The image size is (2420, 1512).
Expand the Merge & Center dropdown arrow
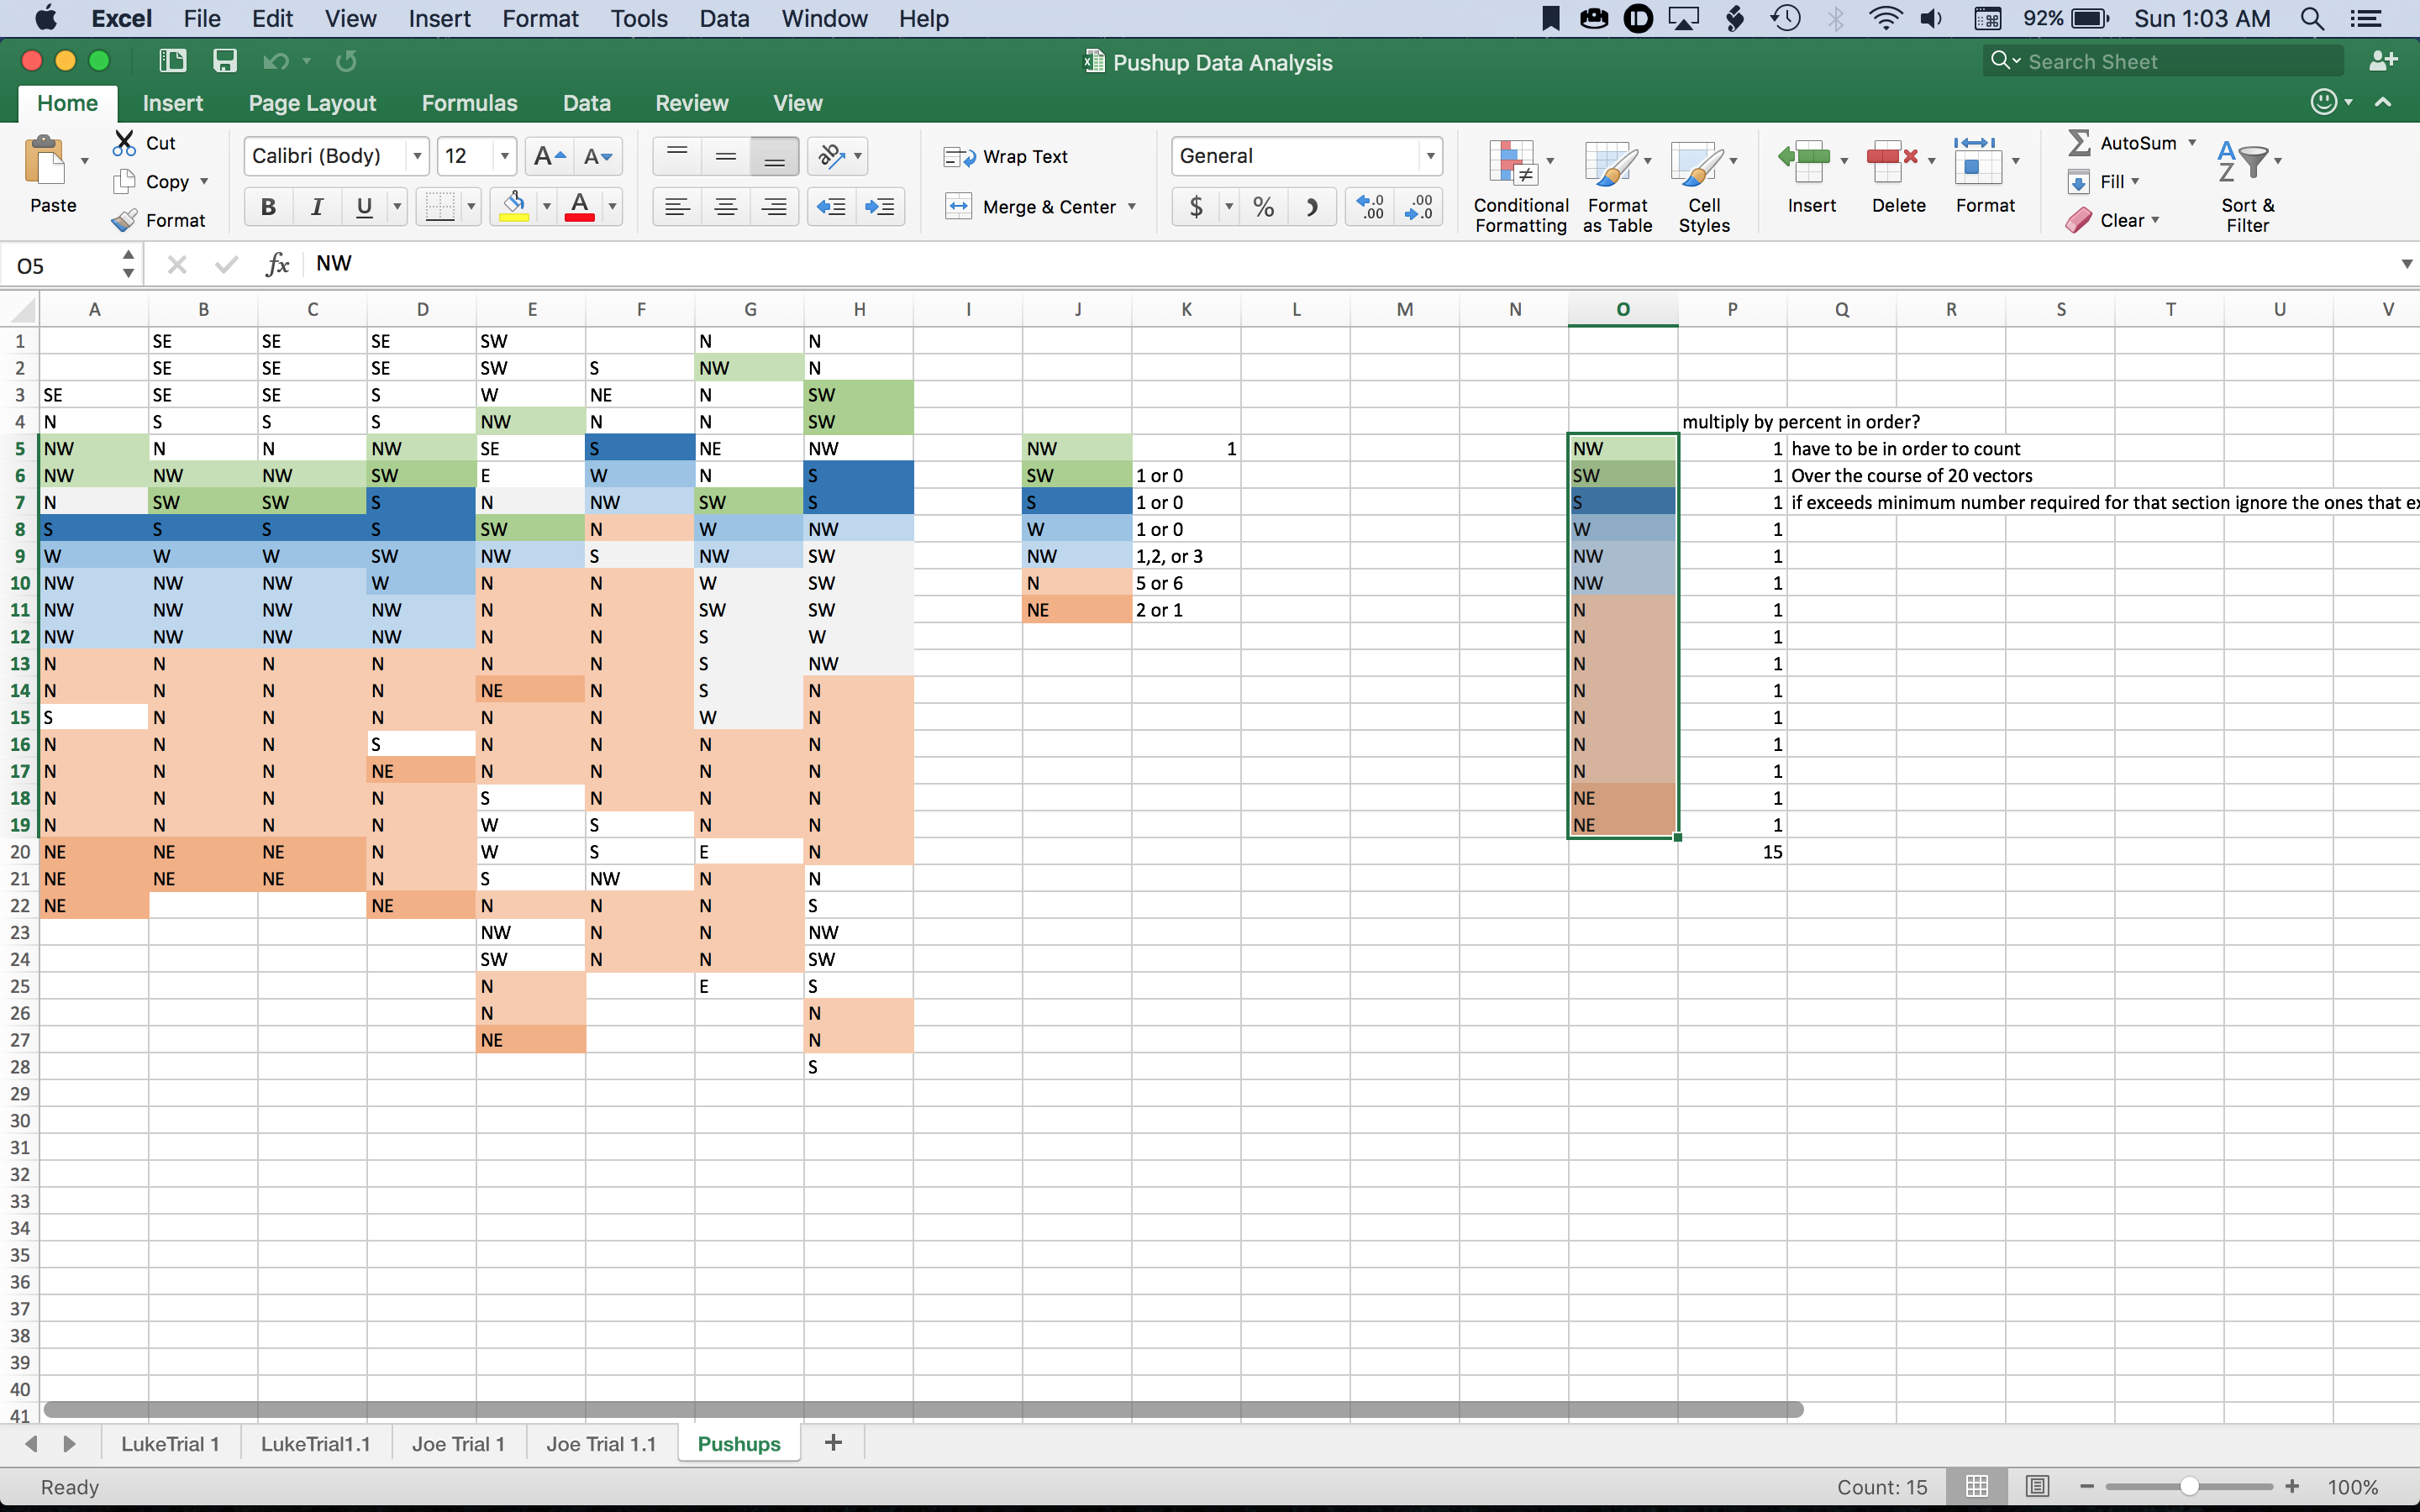[x=1132, y=207]
